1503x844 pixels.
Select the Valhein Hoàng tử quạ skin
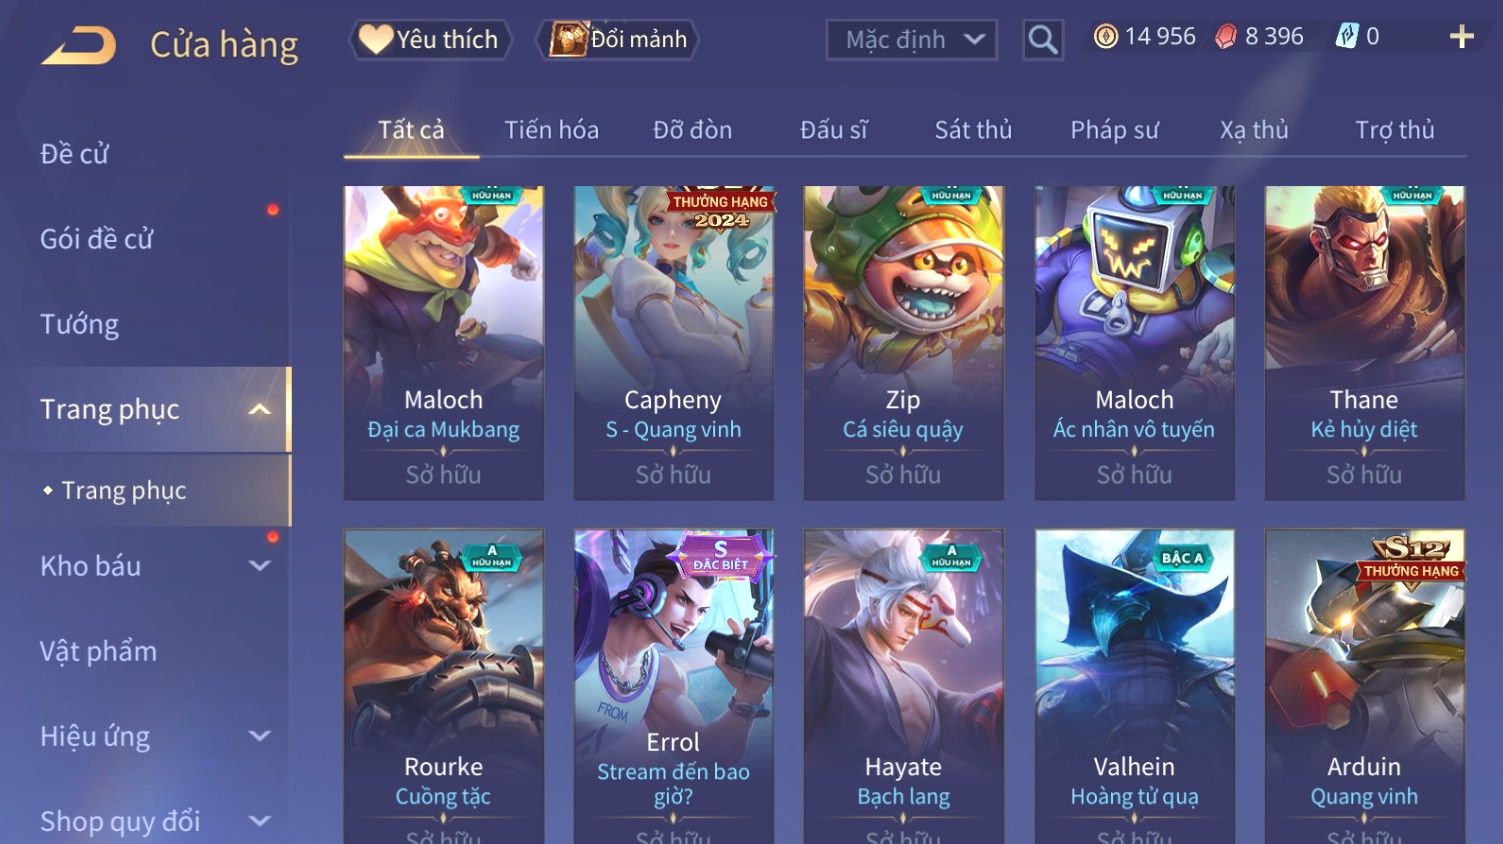click(1134, 686)
